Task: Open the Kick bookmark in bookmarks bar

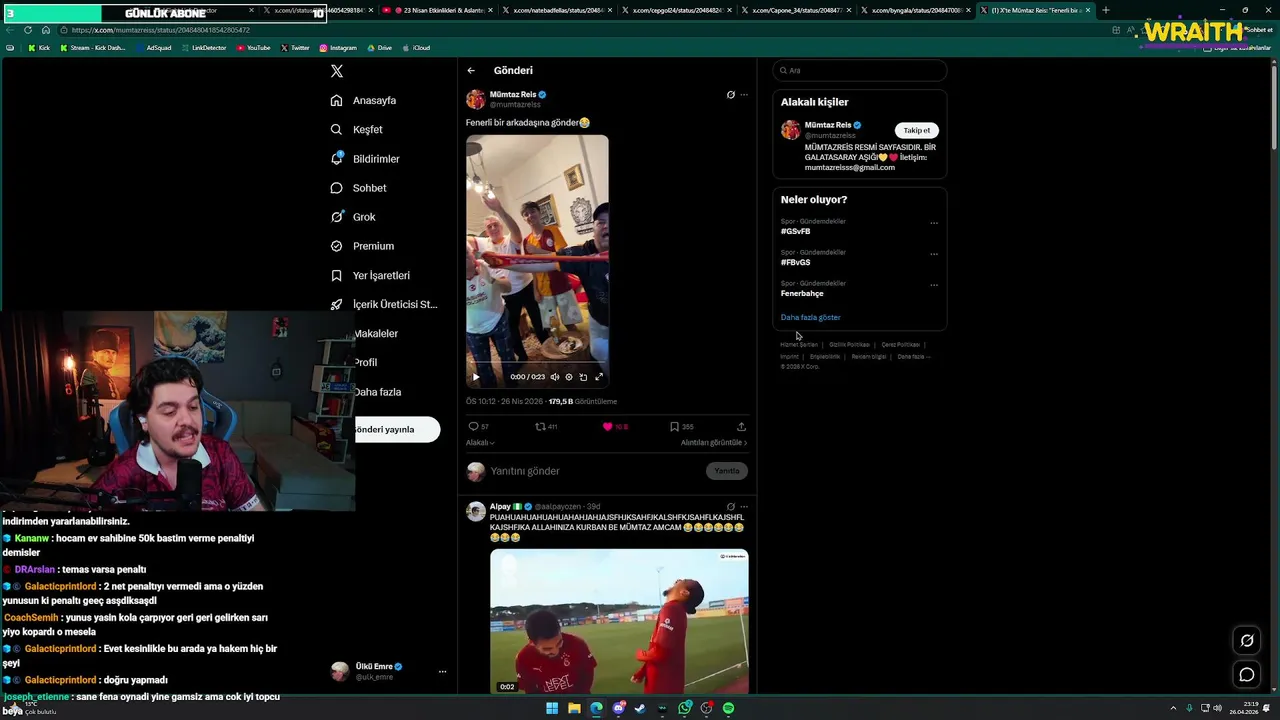Action: (39, 48)
